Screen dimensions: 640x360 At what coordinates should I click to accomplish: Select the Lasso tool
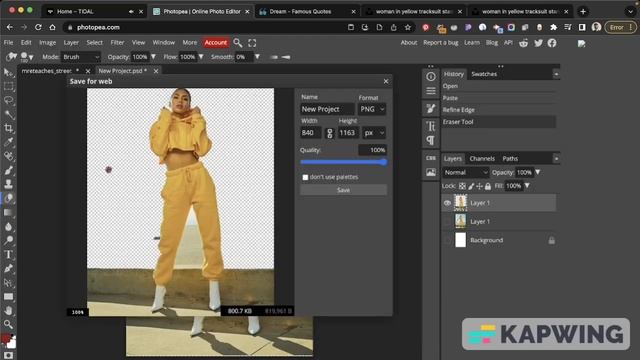8,100
